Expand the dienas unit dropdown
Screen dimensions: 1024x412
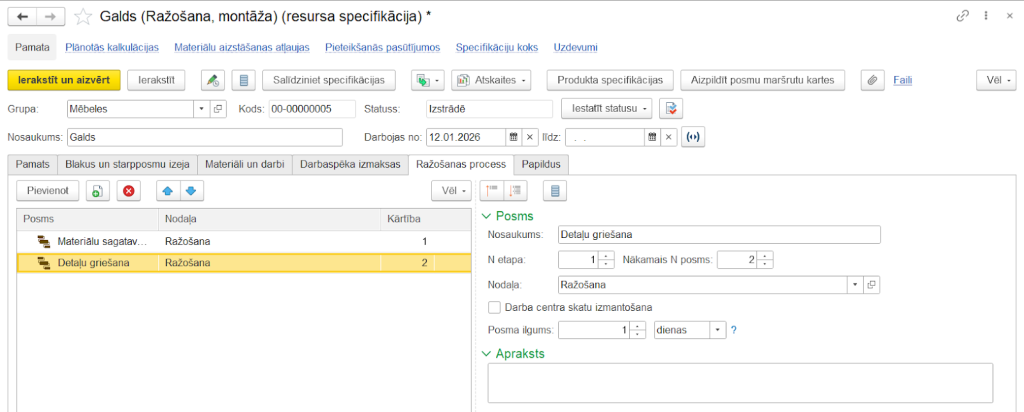[717, 330]
